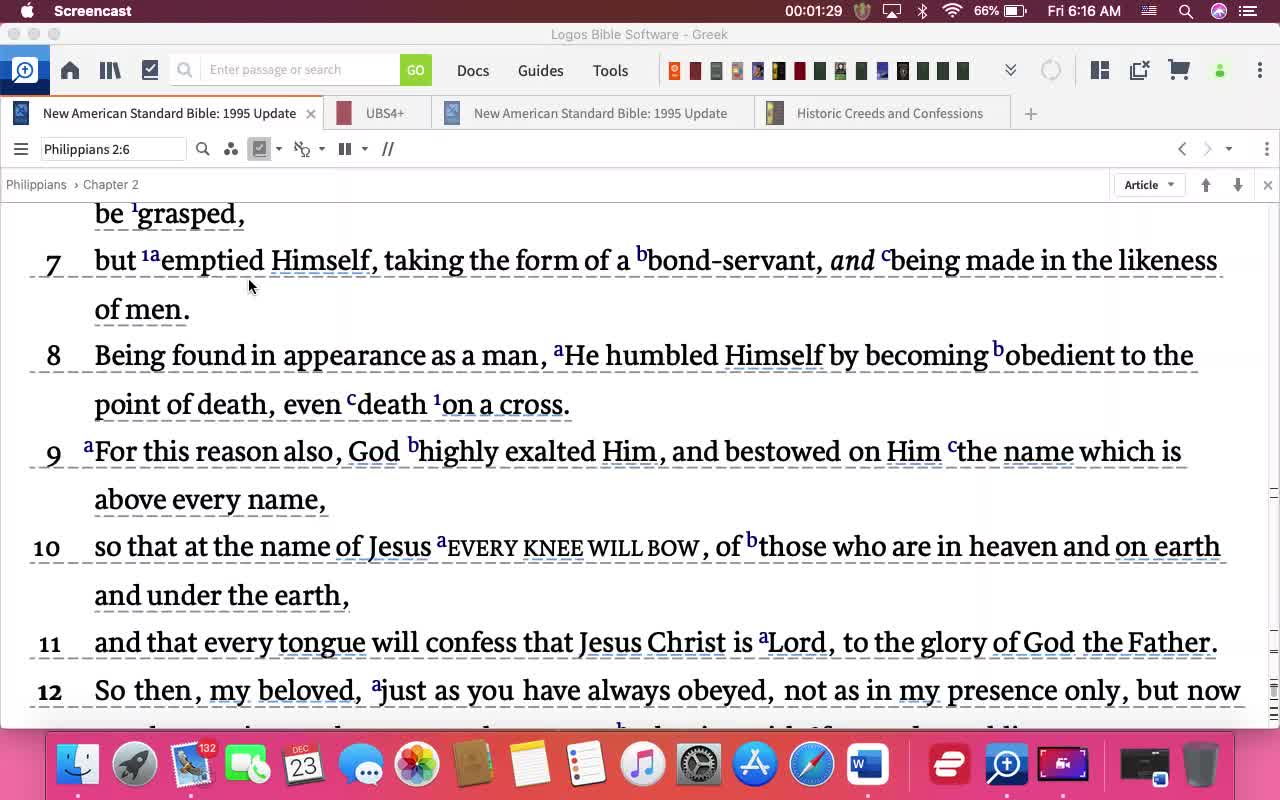1280x800 pixels.
Task: Open the Library books icon
Action: pos(110,70)
